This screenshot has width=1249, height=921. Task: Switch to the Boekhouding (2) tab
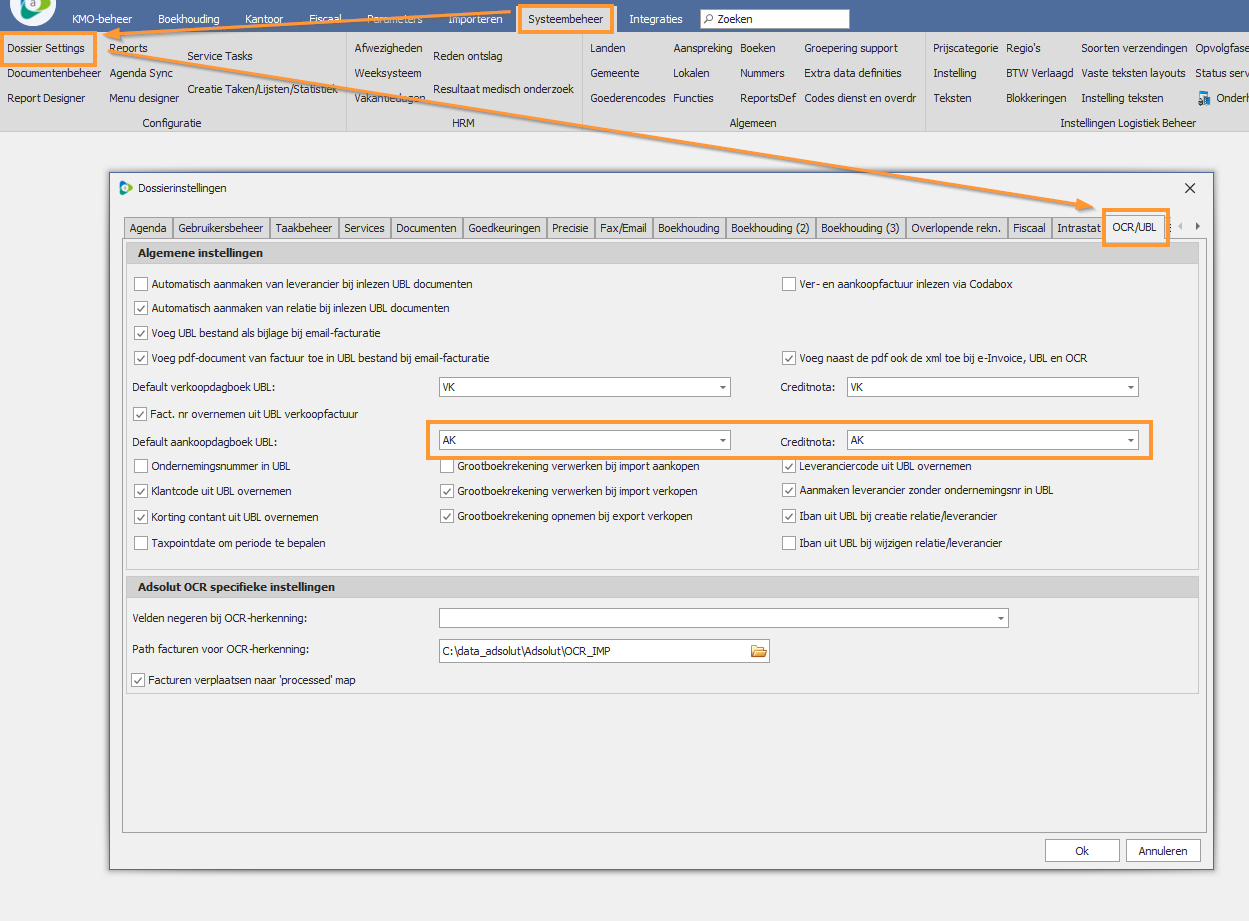pyautogui.click(x=769, y=228)
